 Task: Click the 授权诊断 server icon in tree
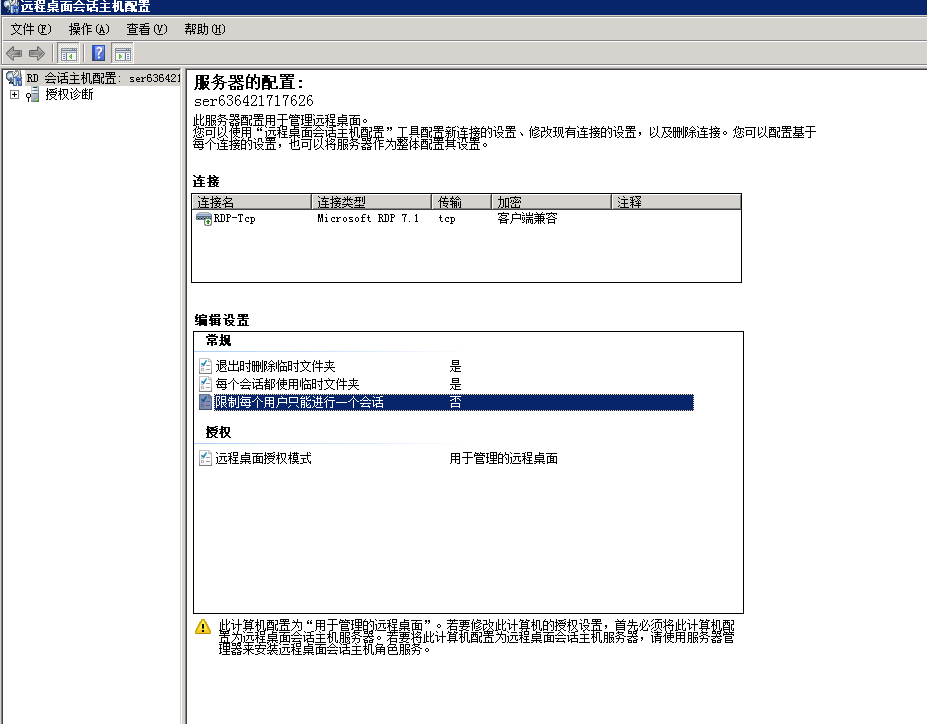point(33,95)
